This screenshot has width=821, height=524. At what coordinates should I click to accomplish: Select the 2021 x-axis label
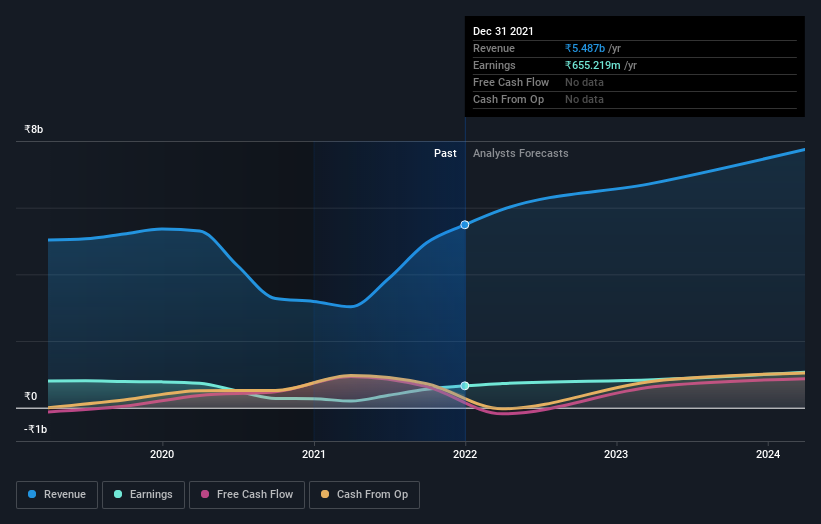(314, 454)
